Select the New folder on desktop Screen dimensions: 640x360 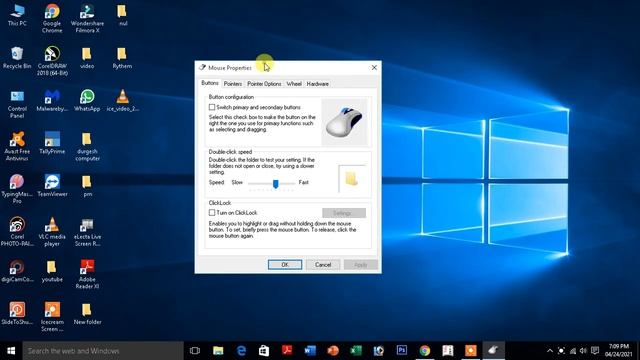pyautogui.click(x=87, y=313)
